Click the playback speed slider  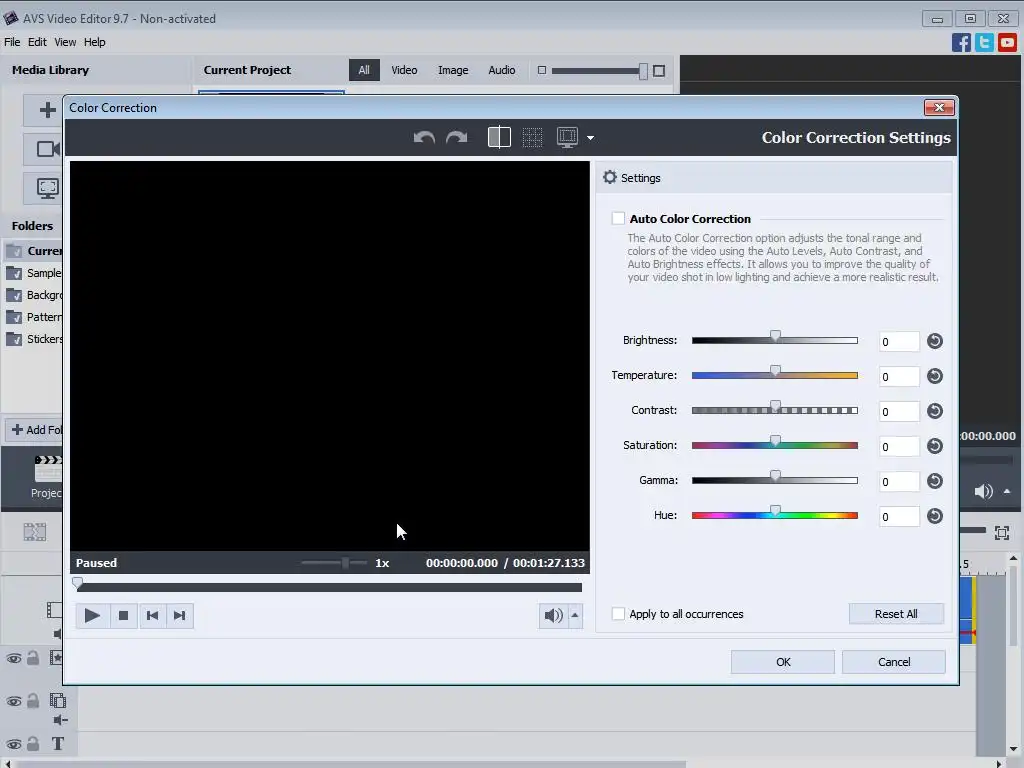[334, 563]
